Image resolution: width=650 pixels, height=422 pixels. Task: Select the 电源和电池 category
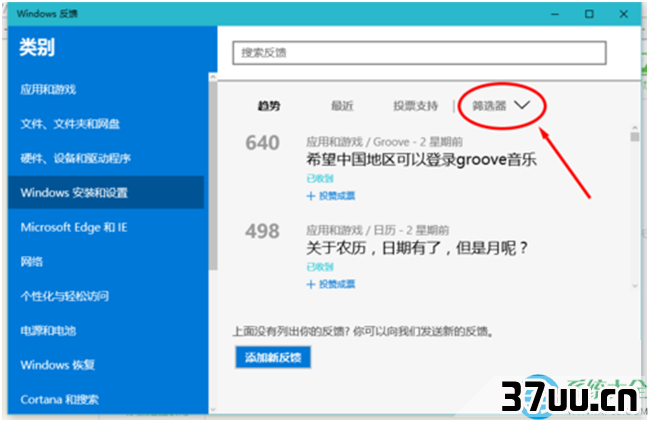[48, 330]
